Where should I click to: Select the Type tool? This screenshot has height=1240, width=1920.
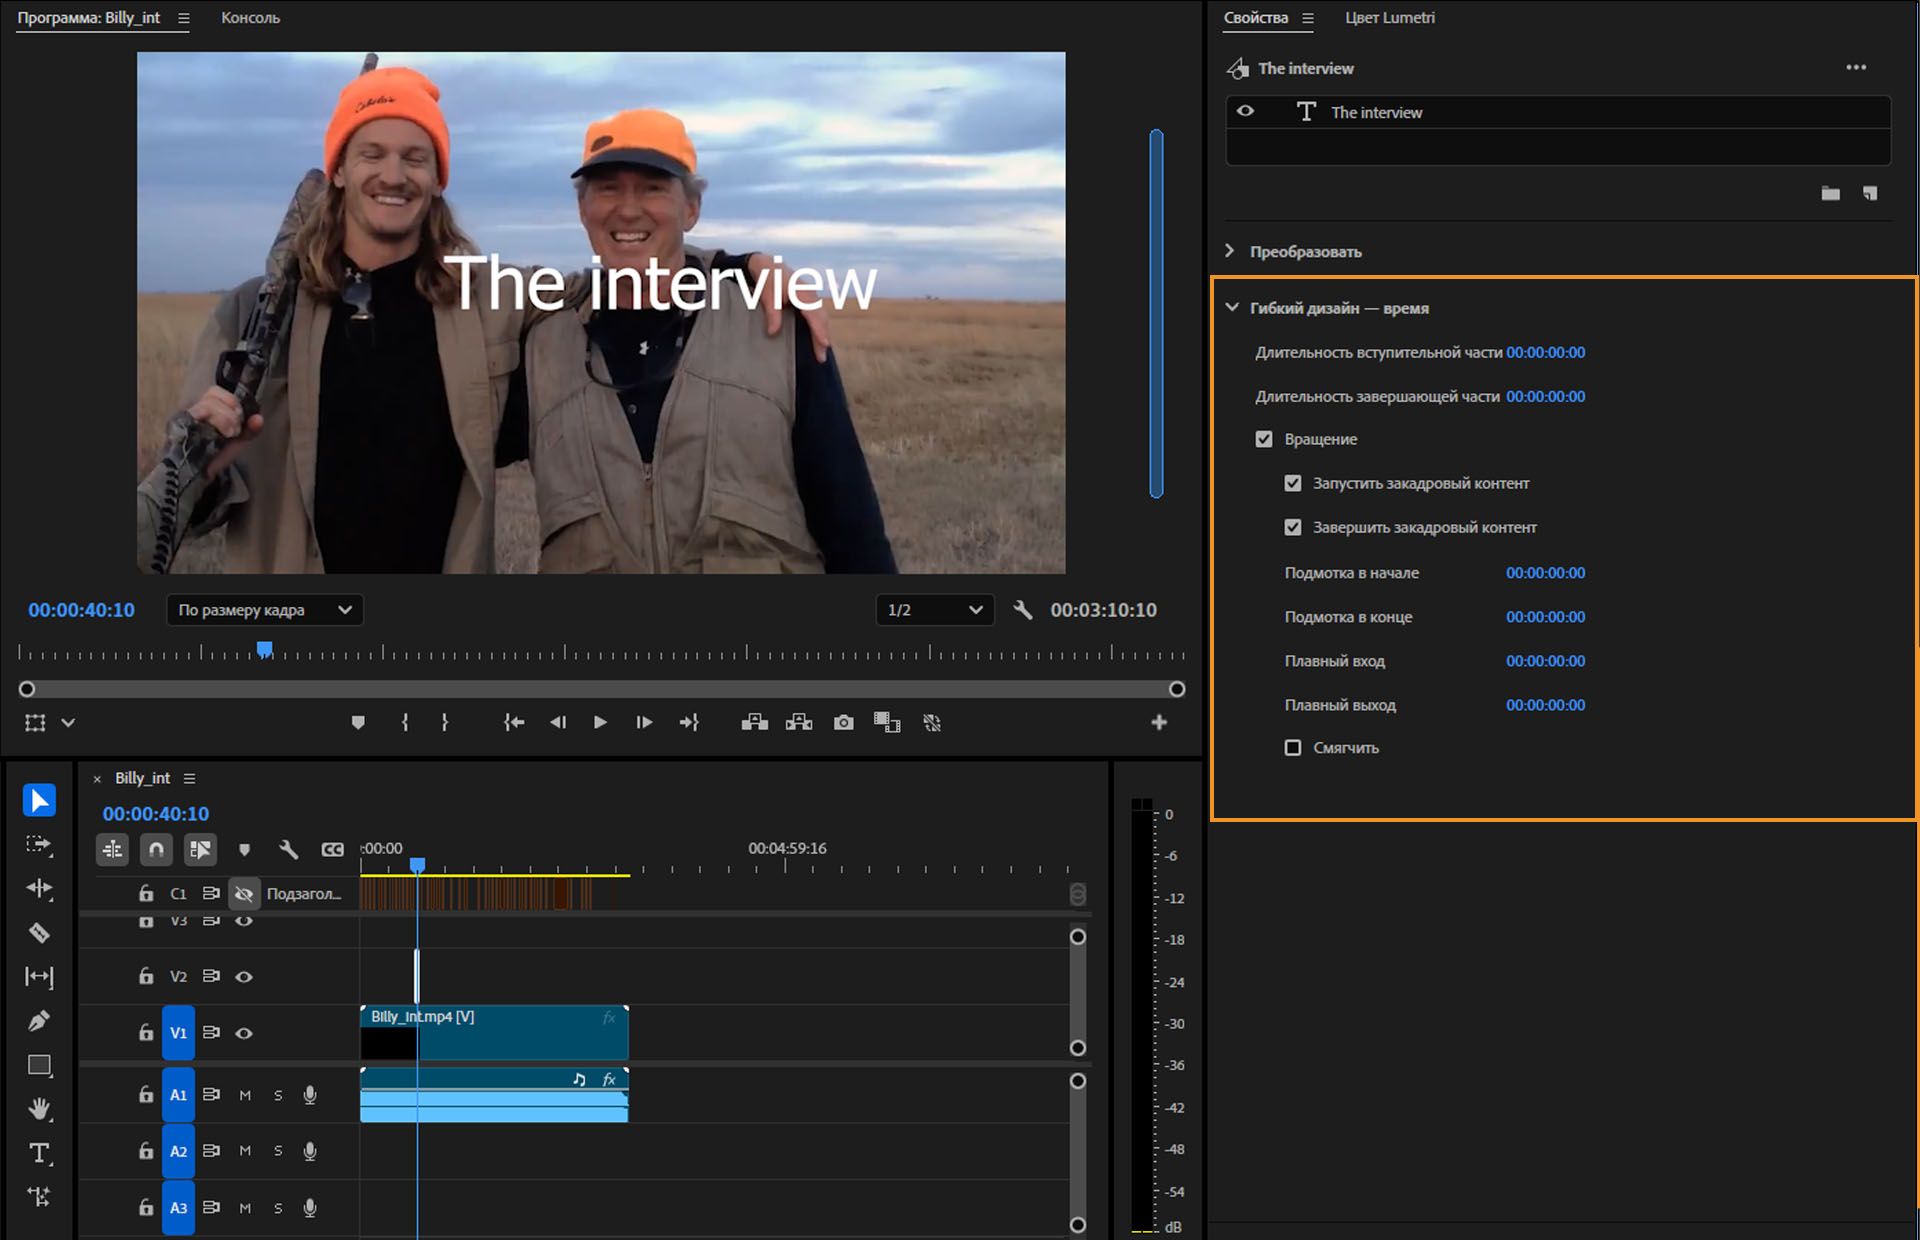coord(39,1153)
